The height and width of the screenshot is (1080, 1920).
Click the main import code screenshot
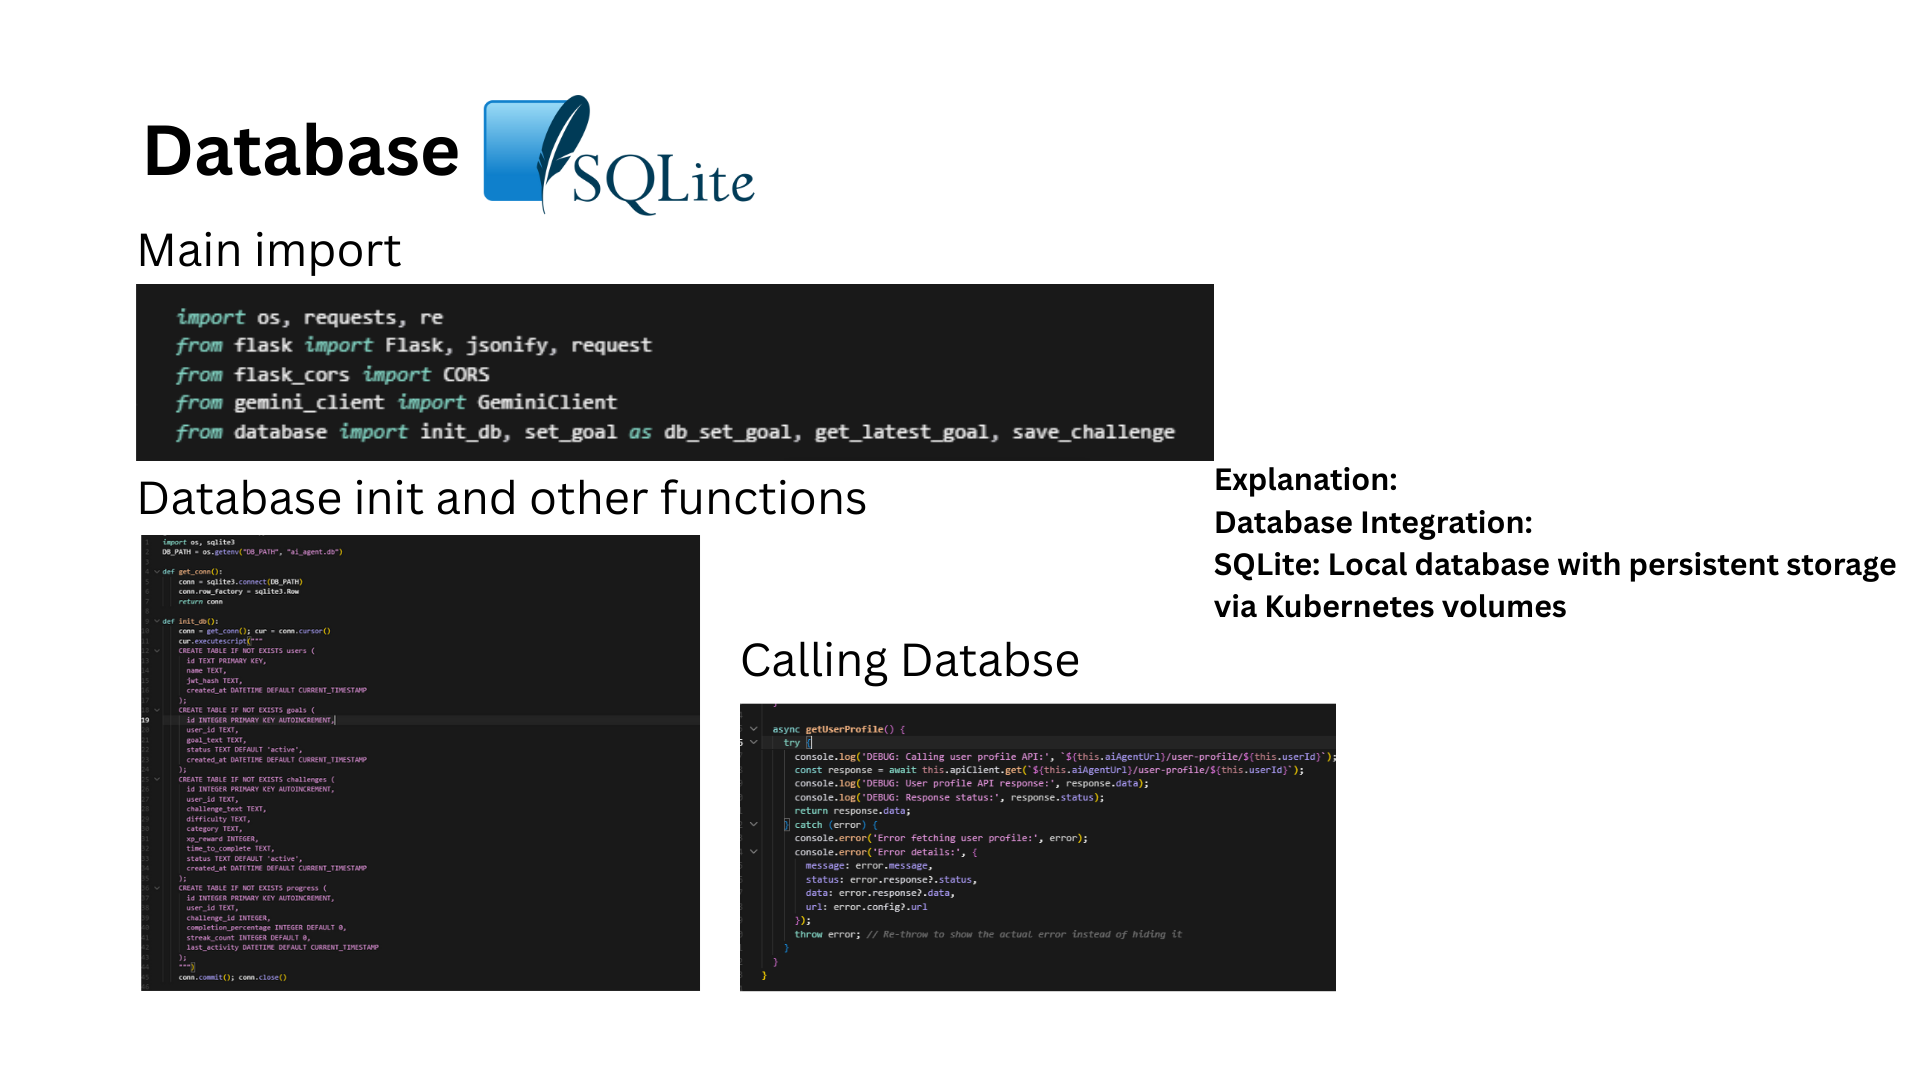pos(674,372)
